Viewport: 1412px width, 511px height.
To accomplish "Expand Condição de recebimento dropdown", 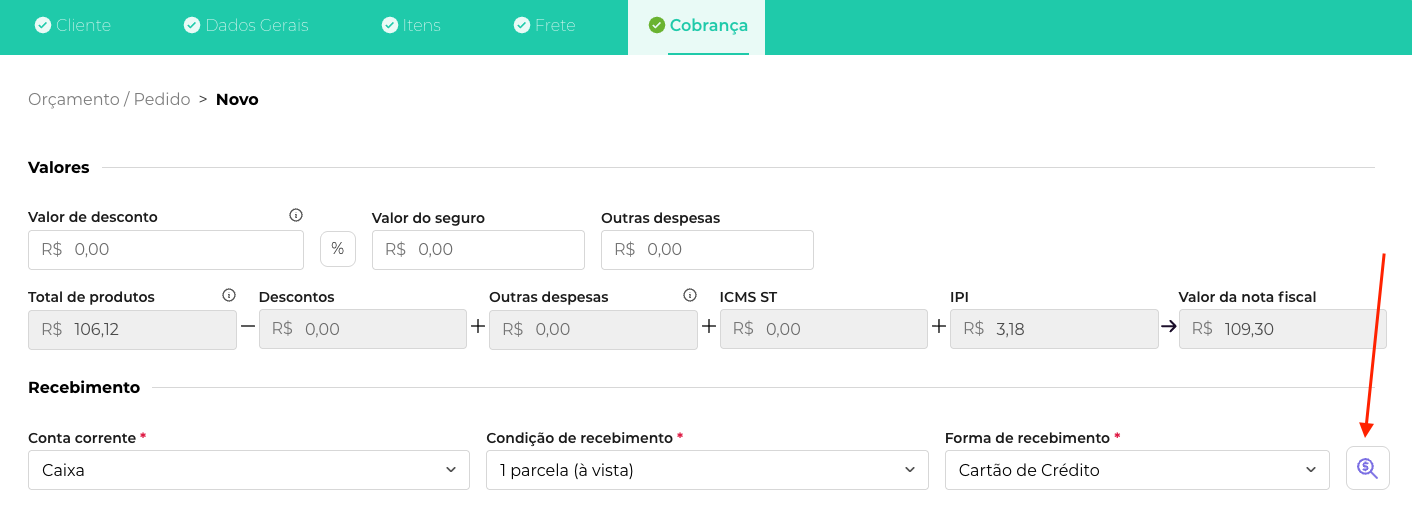I will pyautogui.click(x=707, y=470).
